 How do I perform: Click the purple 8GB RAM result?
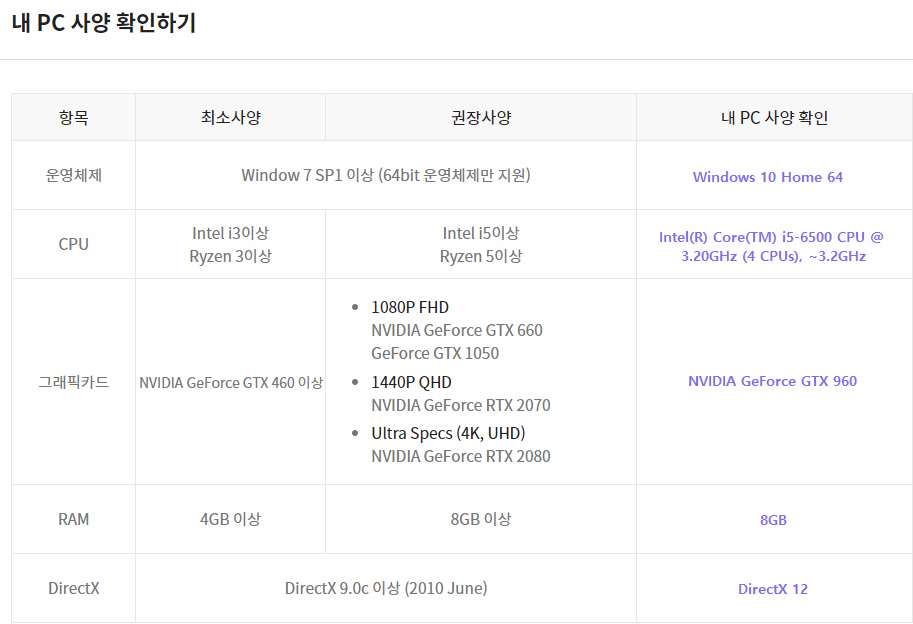click(773, 520)
